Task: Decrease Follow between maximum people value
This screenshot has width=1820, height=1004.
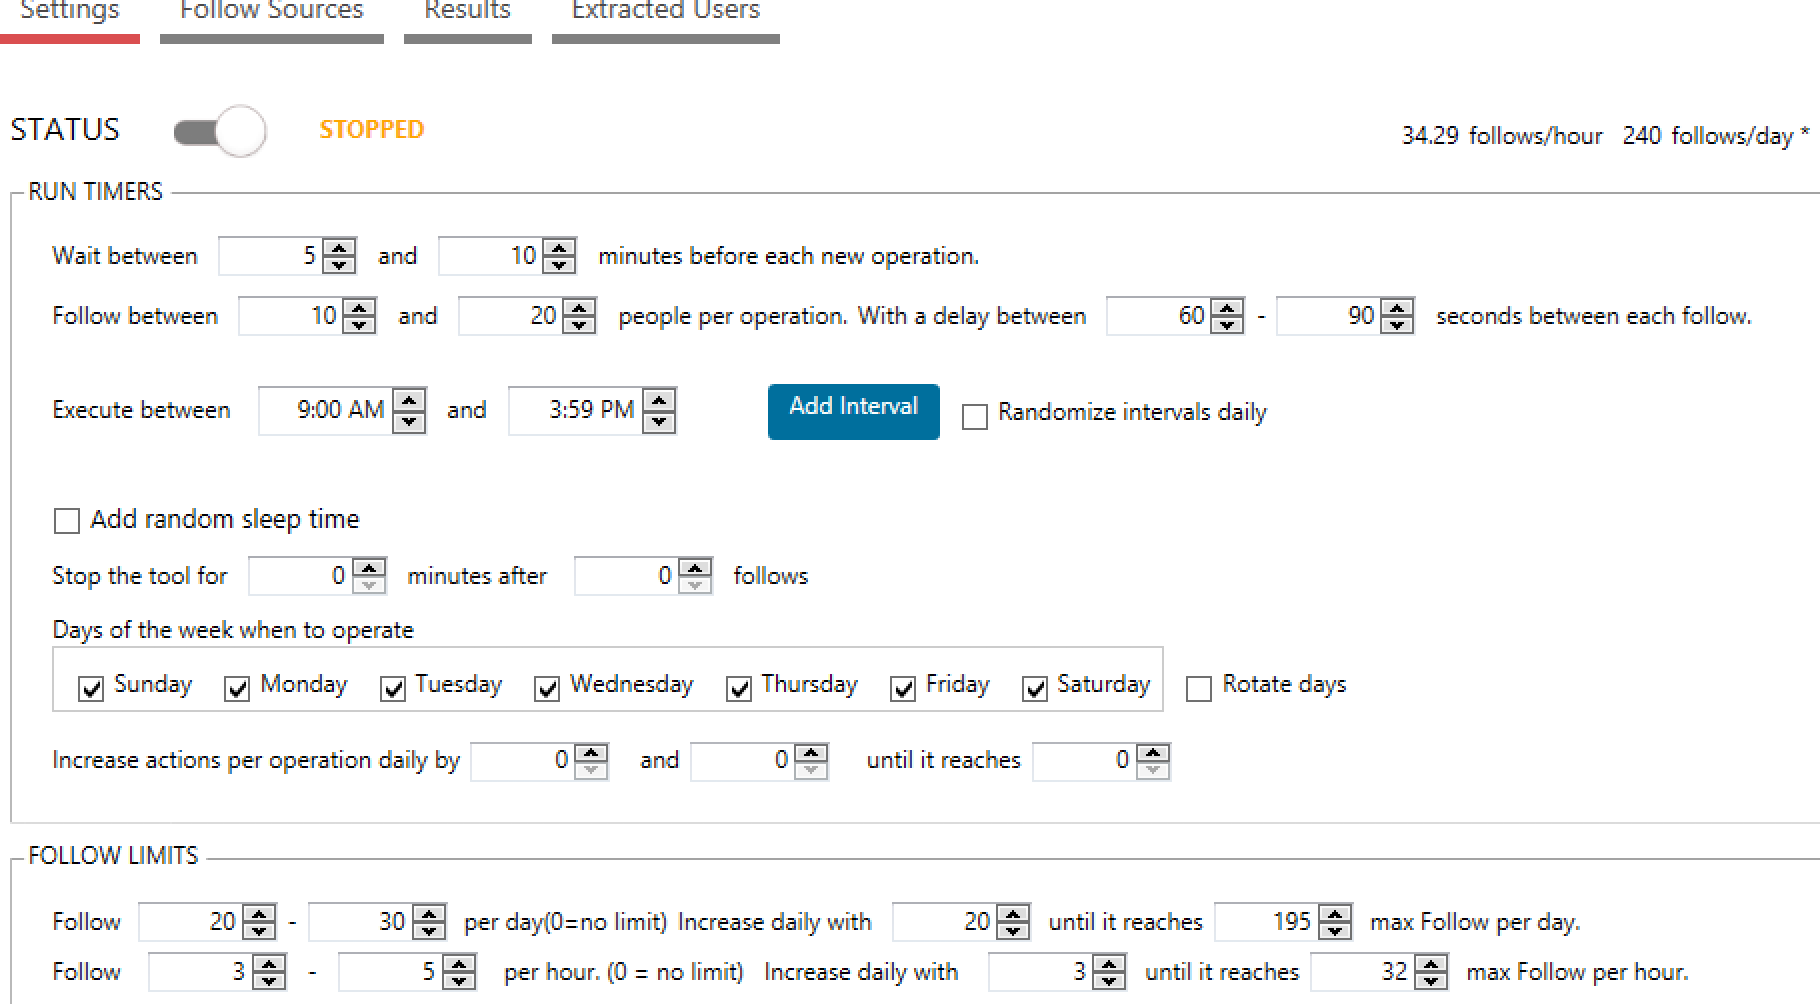Action: coord(579,325)
